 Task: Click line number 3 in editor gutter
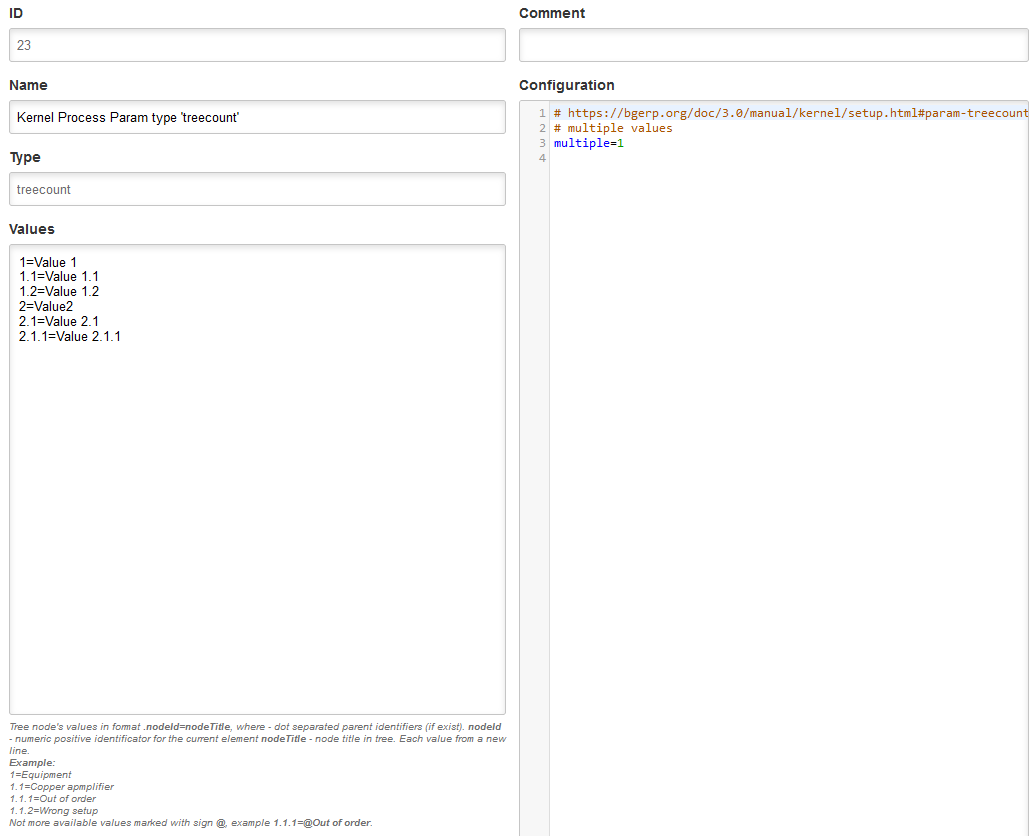542,143
